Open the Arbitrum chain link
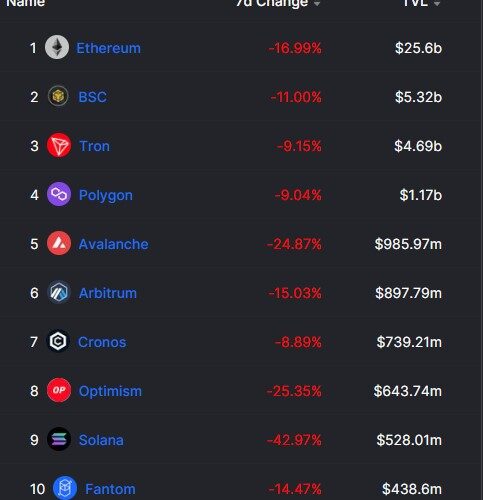This screenshot has width=483, height=500. coord(108,293)
